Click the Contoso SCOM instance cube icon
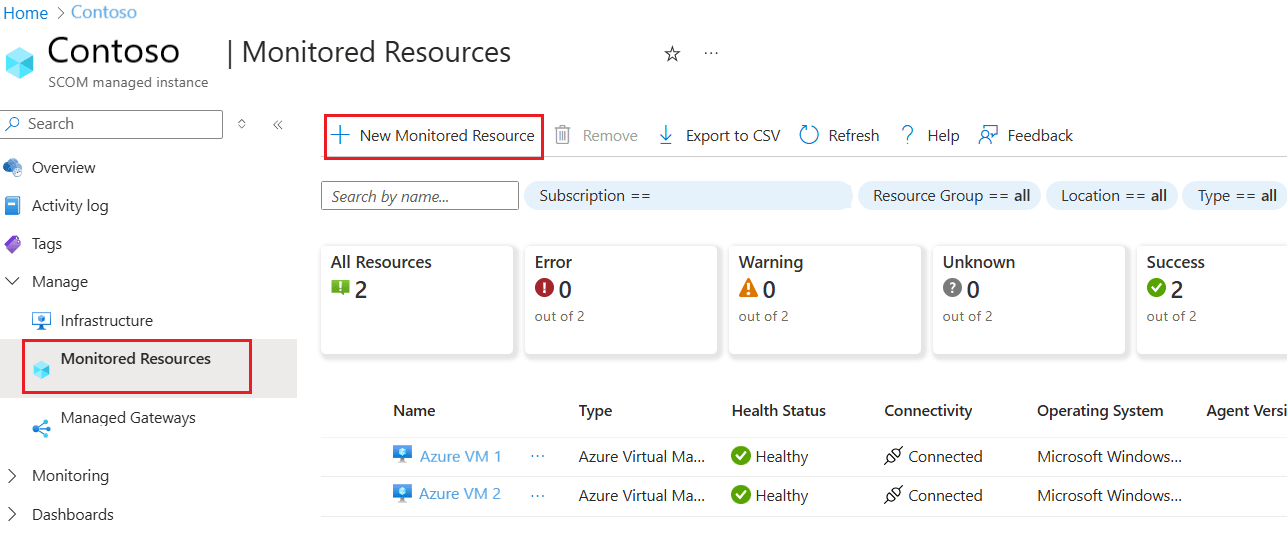1287x536 pixels. pyautogui.click(x=19, y=62)
